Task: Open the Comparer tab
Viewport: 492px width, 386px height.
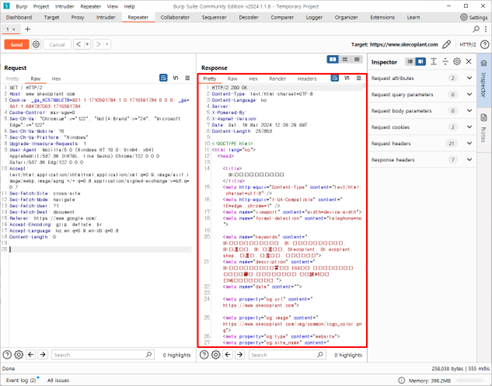Action: coord(282,17)
